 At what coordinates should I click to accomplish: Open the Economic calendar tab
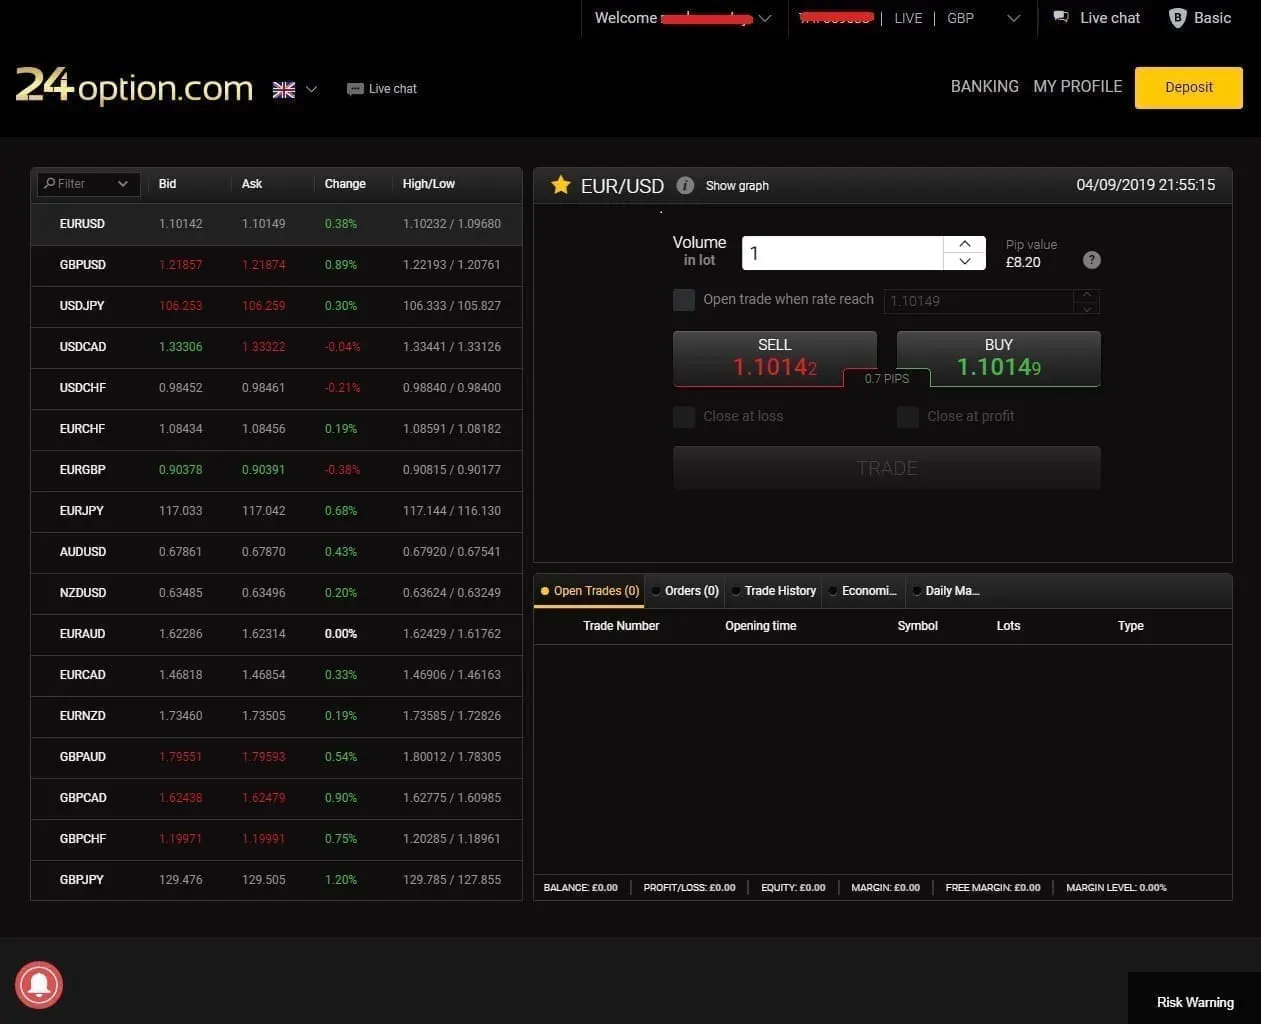(x=864, y=591)
